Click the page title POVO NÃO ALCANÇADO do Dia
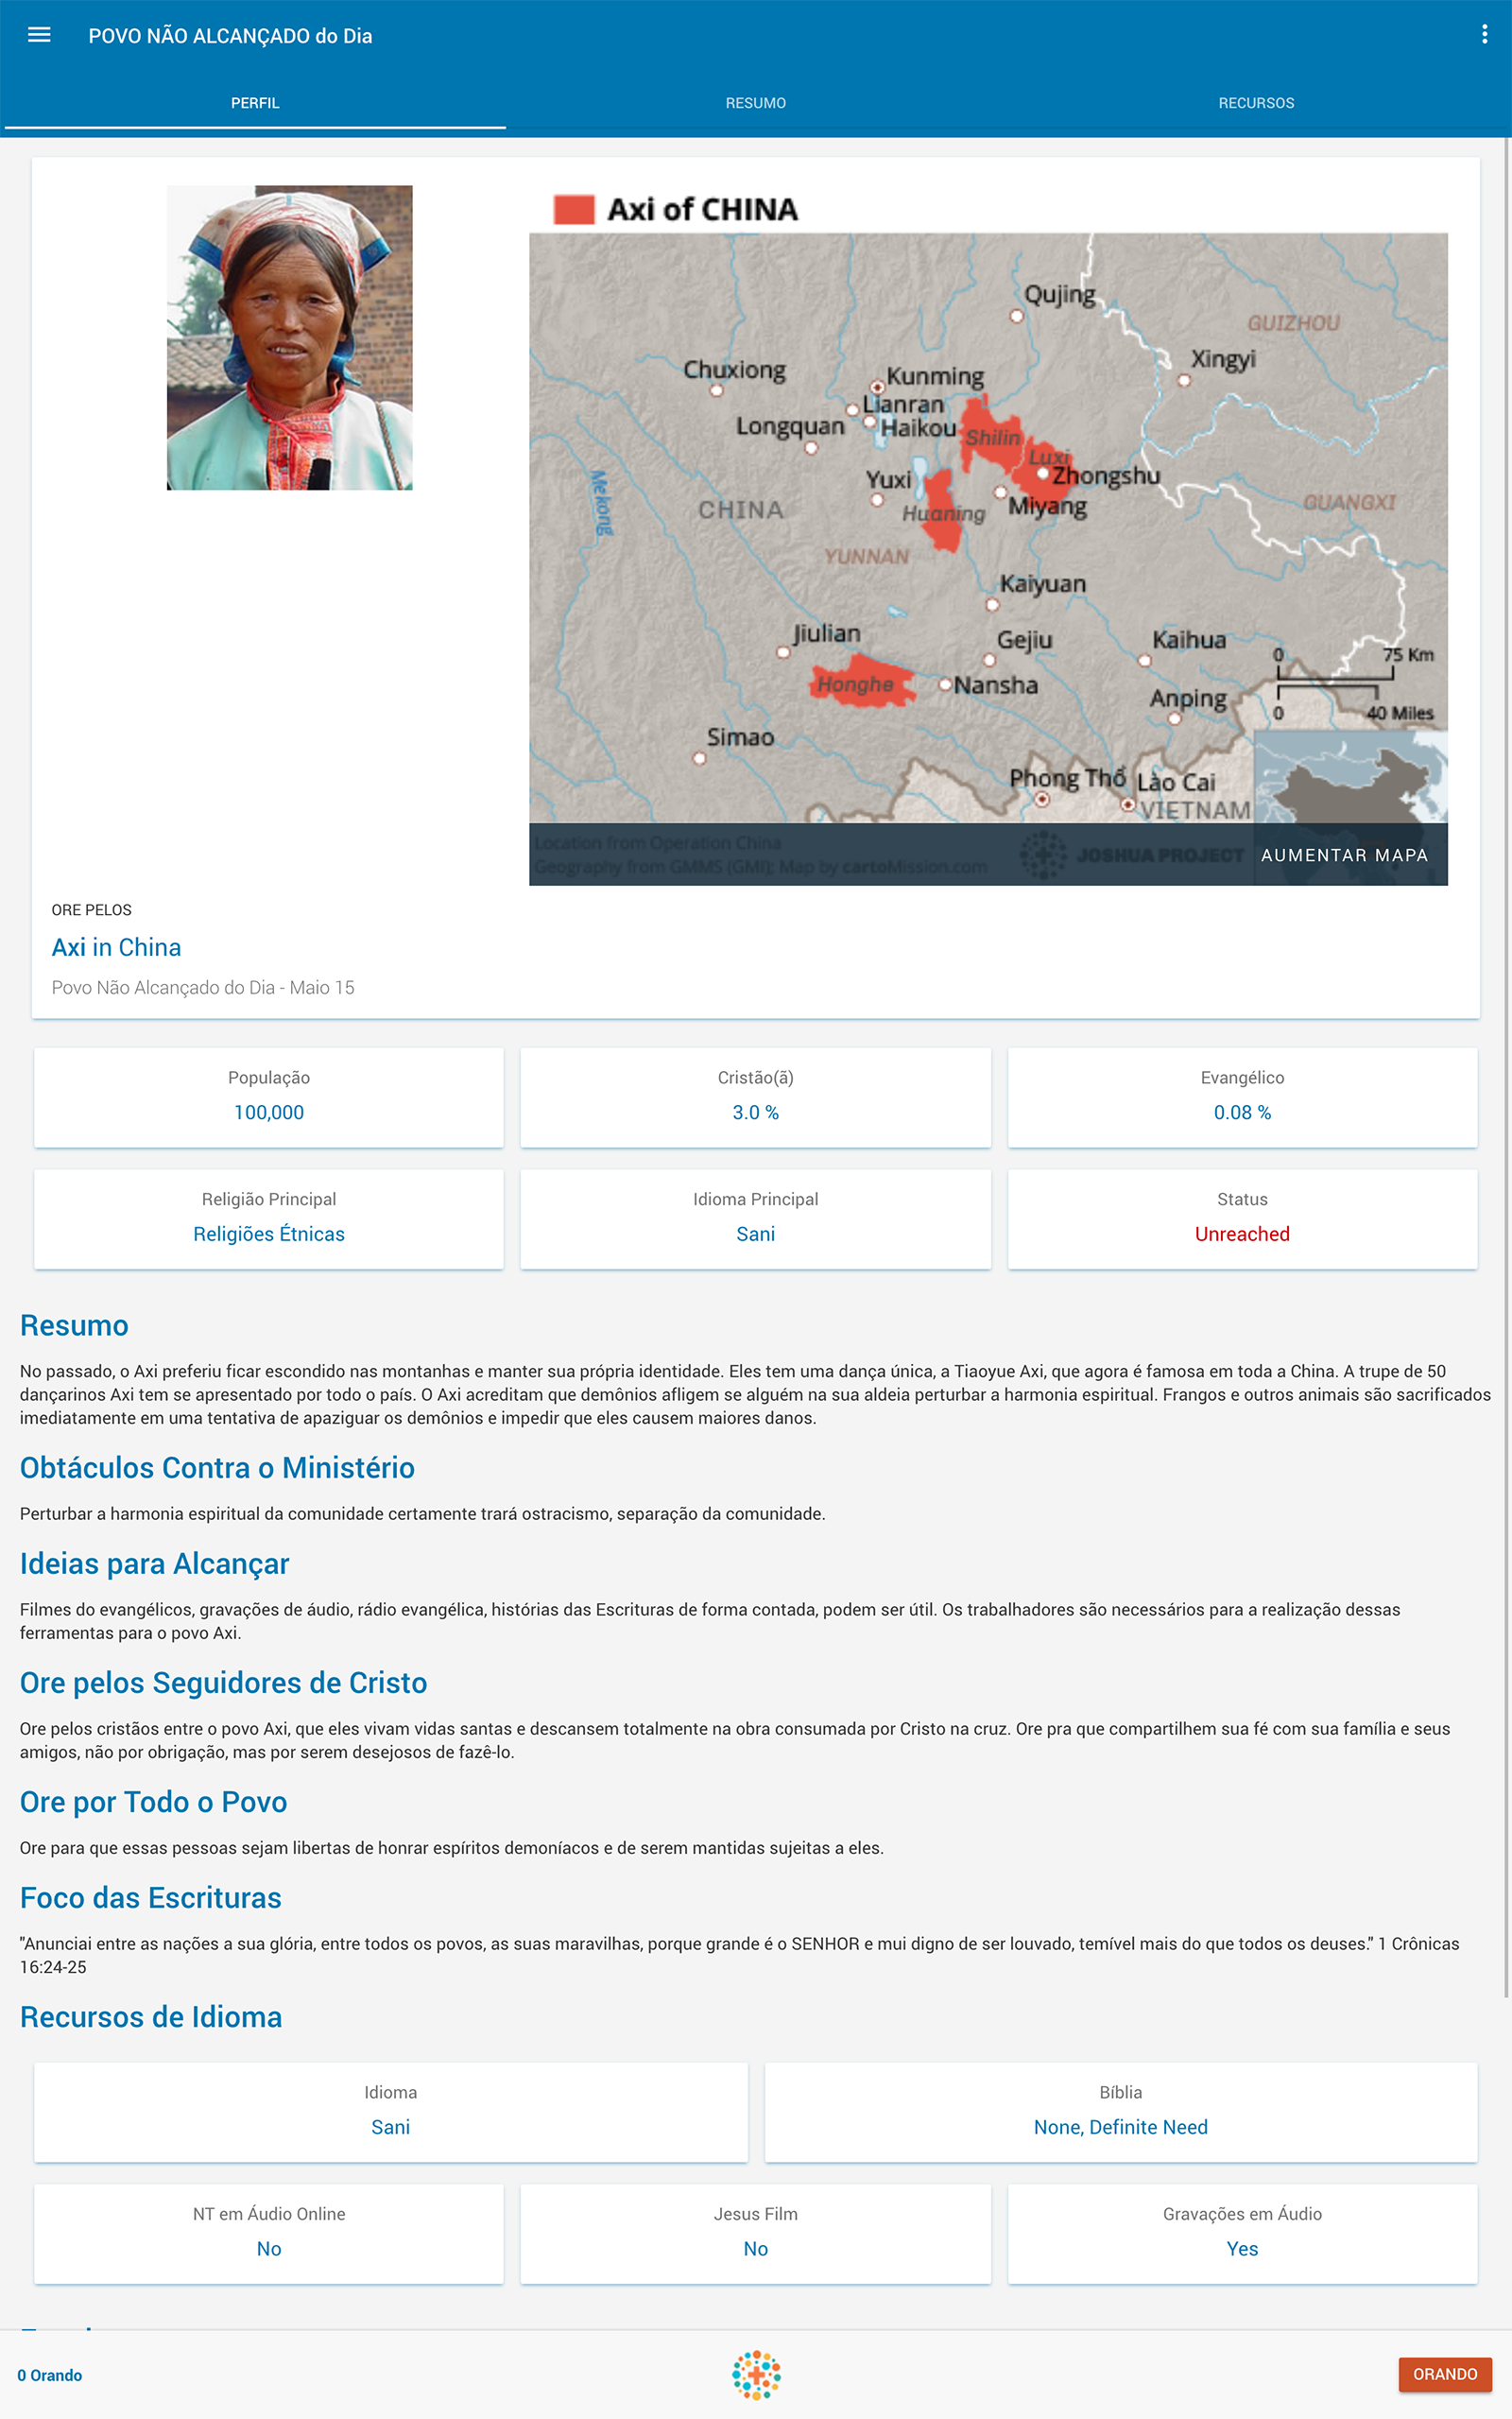This screenshot has width=1512, height=2419. (230, 36)
